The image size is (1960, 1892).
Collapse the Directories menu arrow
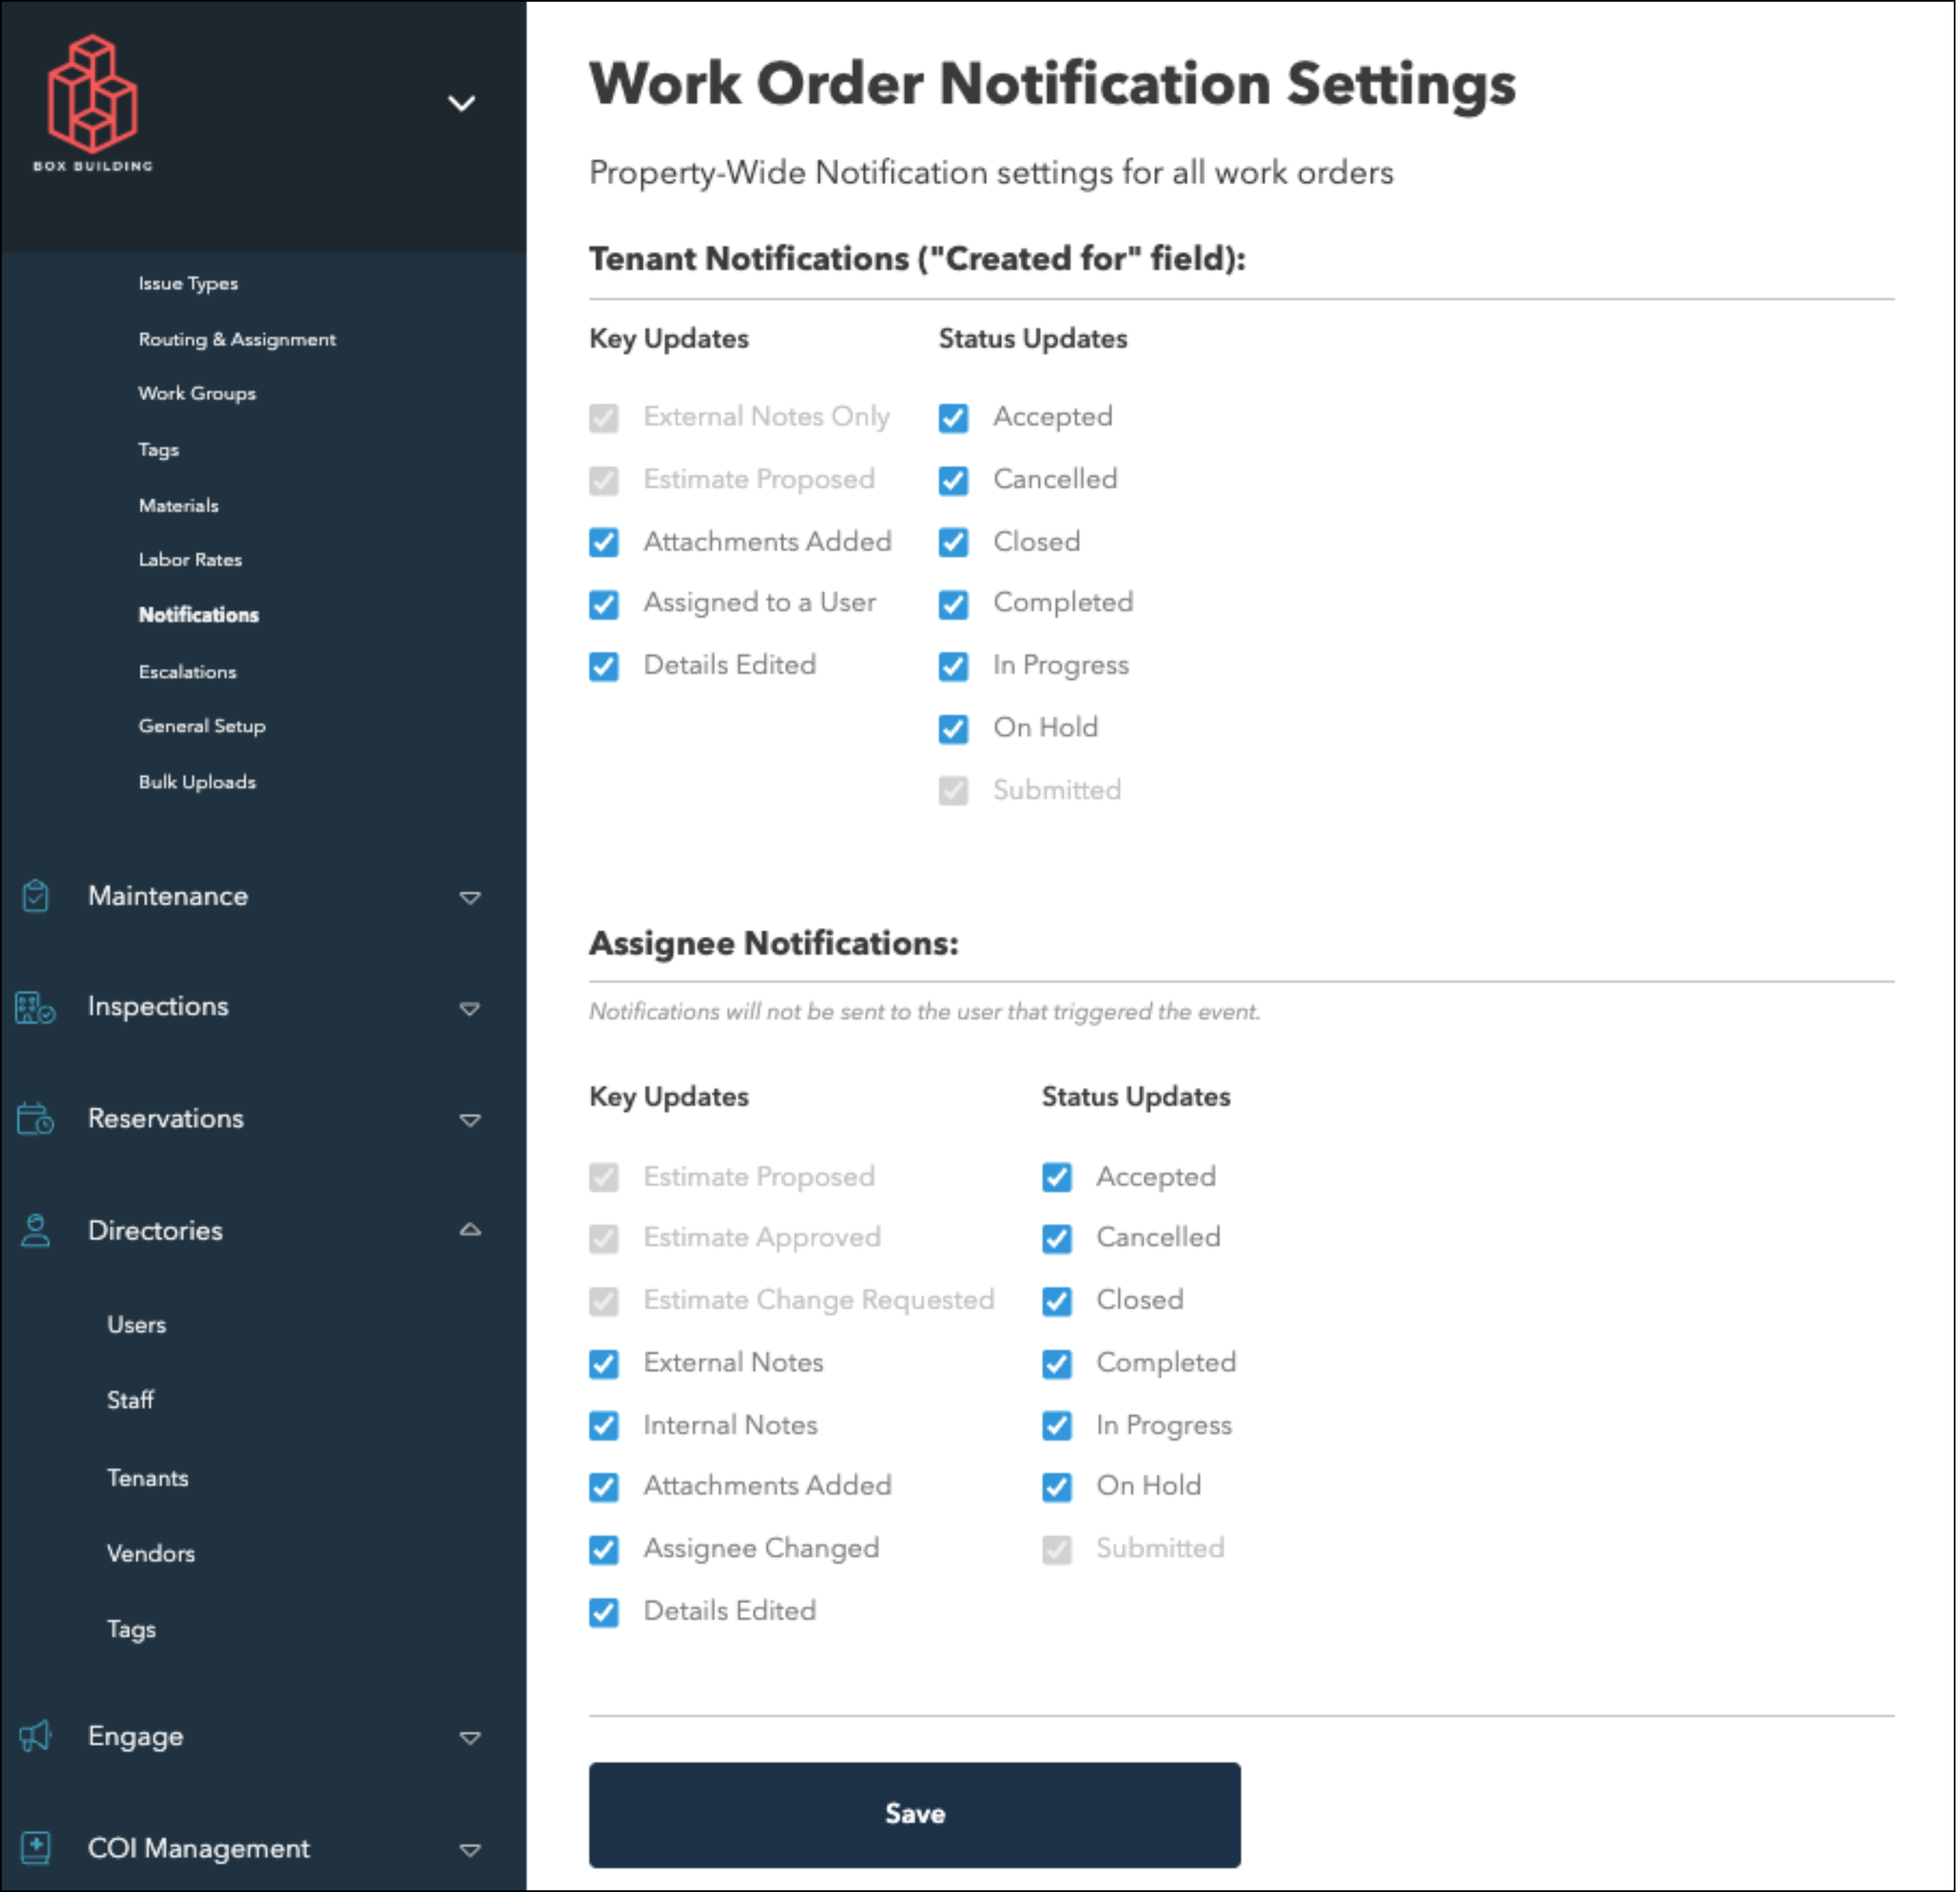(470, 1229)
